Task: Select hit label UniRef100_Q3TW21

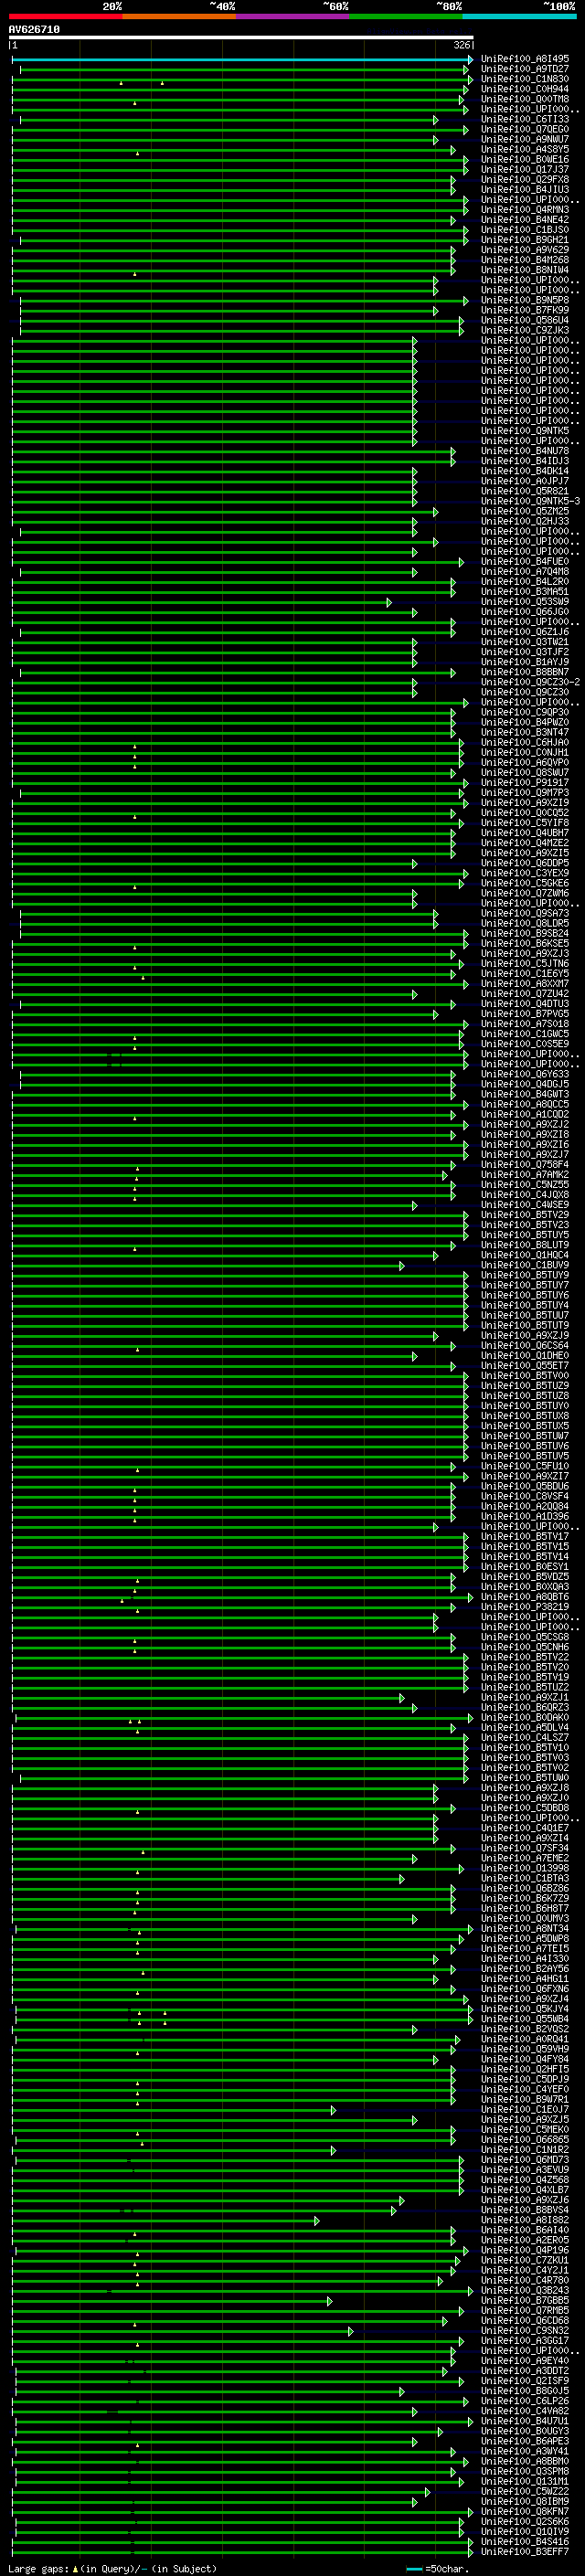Action: tap(525, 642)
